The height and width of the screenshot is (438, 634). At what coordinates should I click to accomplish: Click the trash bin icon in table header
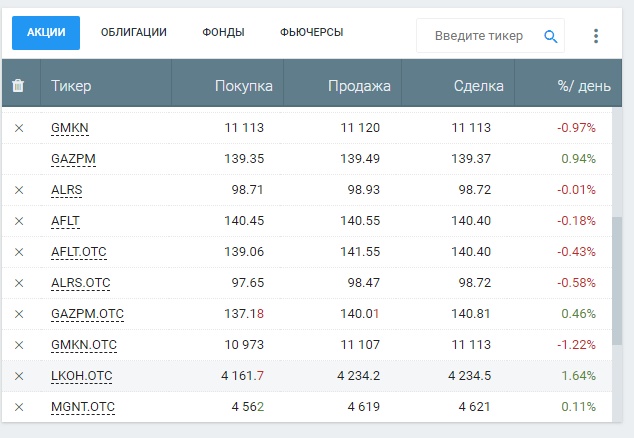click(18, 85)
